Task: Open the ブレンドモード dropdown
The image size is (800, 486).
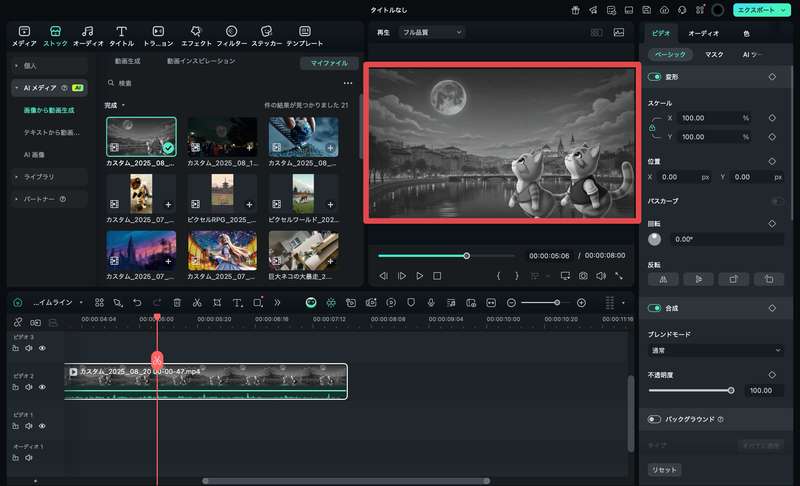Action: (716, 350)
